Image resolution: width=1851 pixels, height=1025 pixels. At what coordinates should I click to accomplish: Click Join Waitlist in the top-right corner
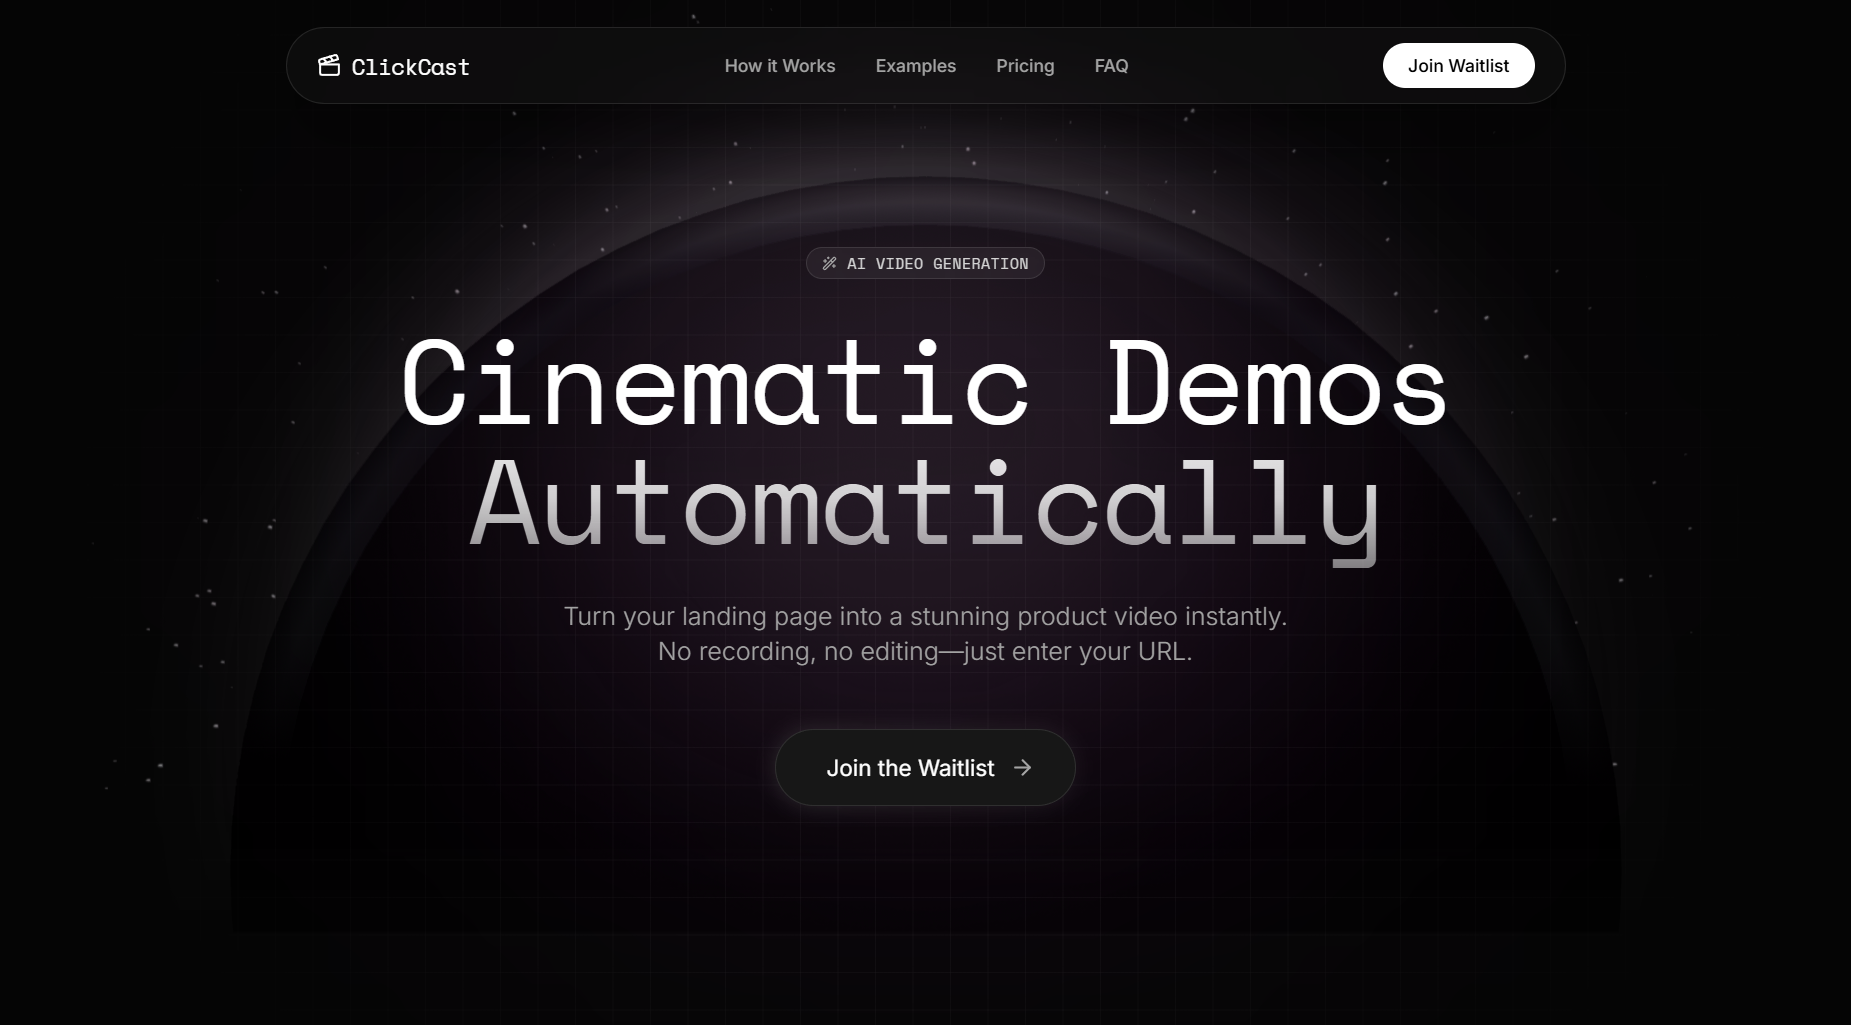coord(1458,65)
